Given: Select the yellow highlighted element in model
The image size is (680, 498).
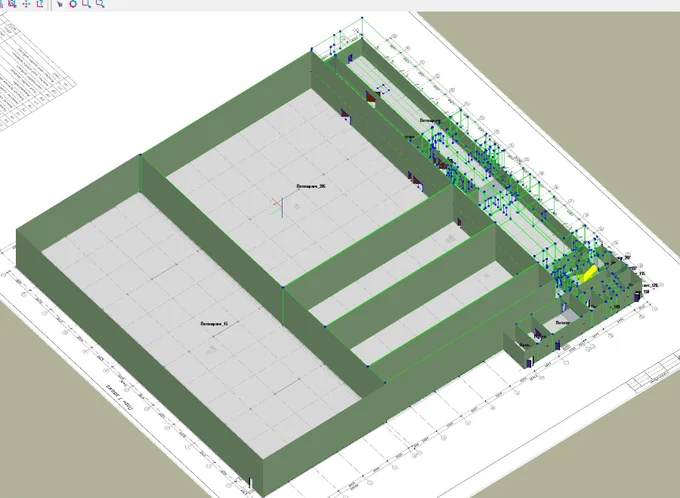Looking at the screenshot, I should click(589, 271).
